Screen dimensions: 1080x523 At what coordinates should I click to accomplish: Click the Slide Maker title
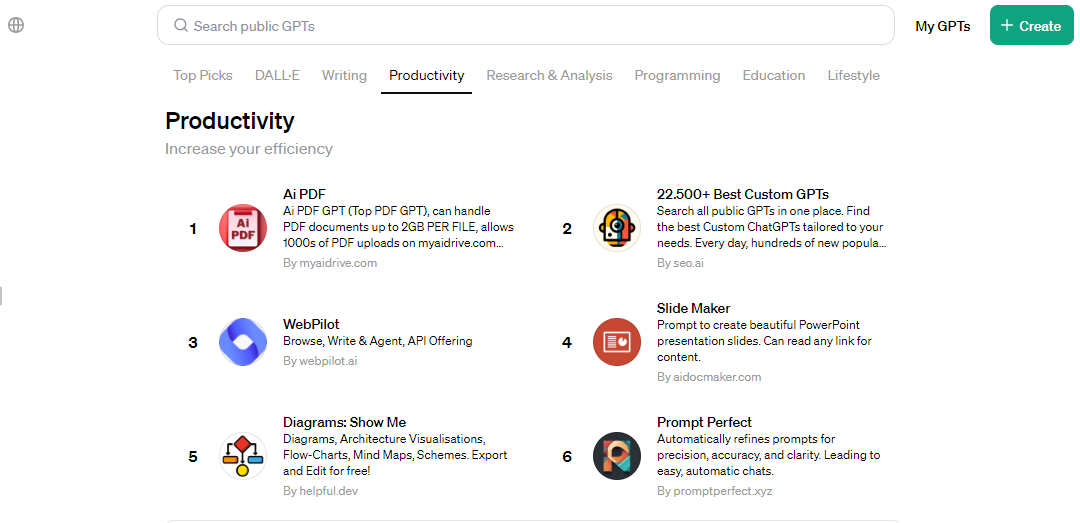click(x=693, y=308)
